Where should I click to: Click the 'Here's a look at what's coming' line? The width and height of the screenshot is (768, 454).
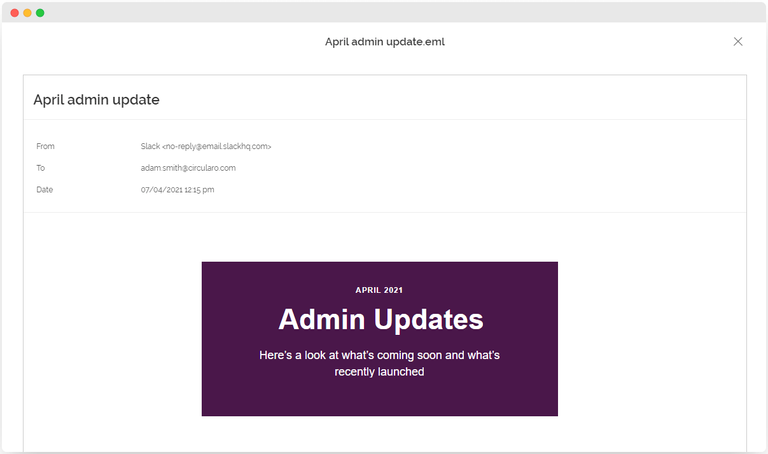(379, 355)
